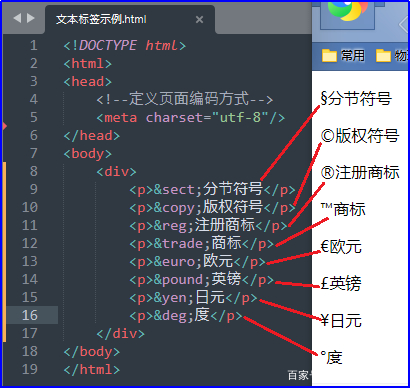This screenshot has width=410, height=388.
Task: Click the &yen;日元 code line
Action: (x=194, y=297)
